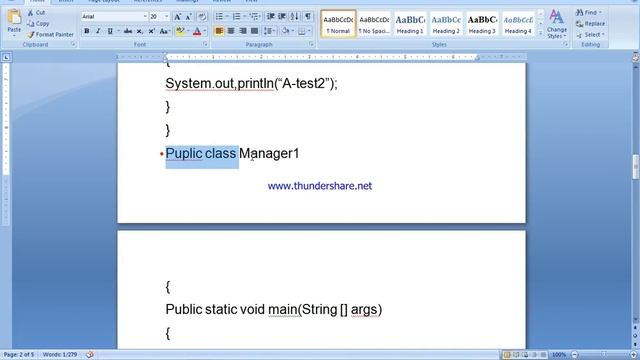
Task: Toggle Underline formatting
Action: [109, 31]
